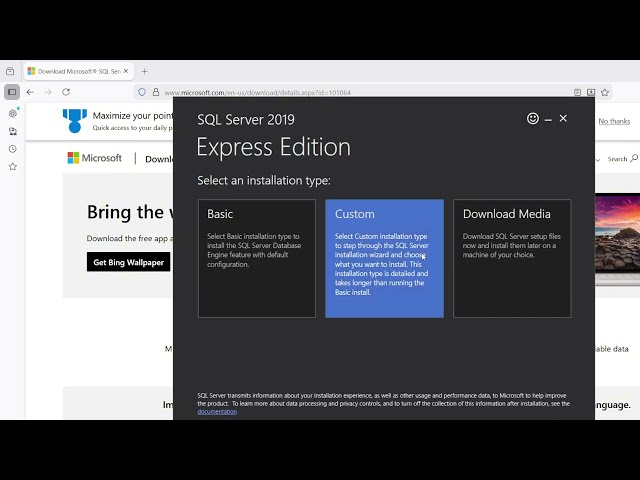The height and width of the screenshot is (480, 640).
Task: Click the save page icon in address bar
Action: [x=591, y=92]
